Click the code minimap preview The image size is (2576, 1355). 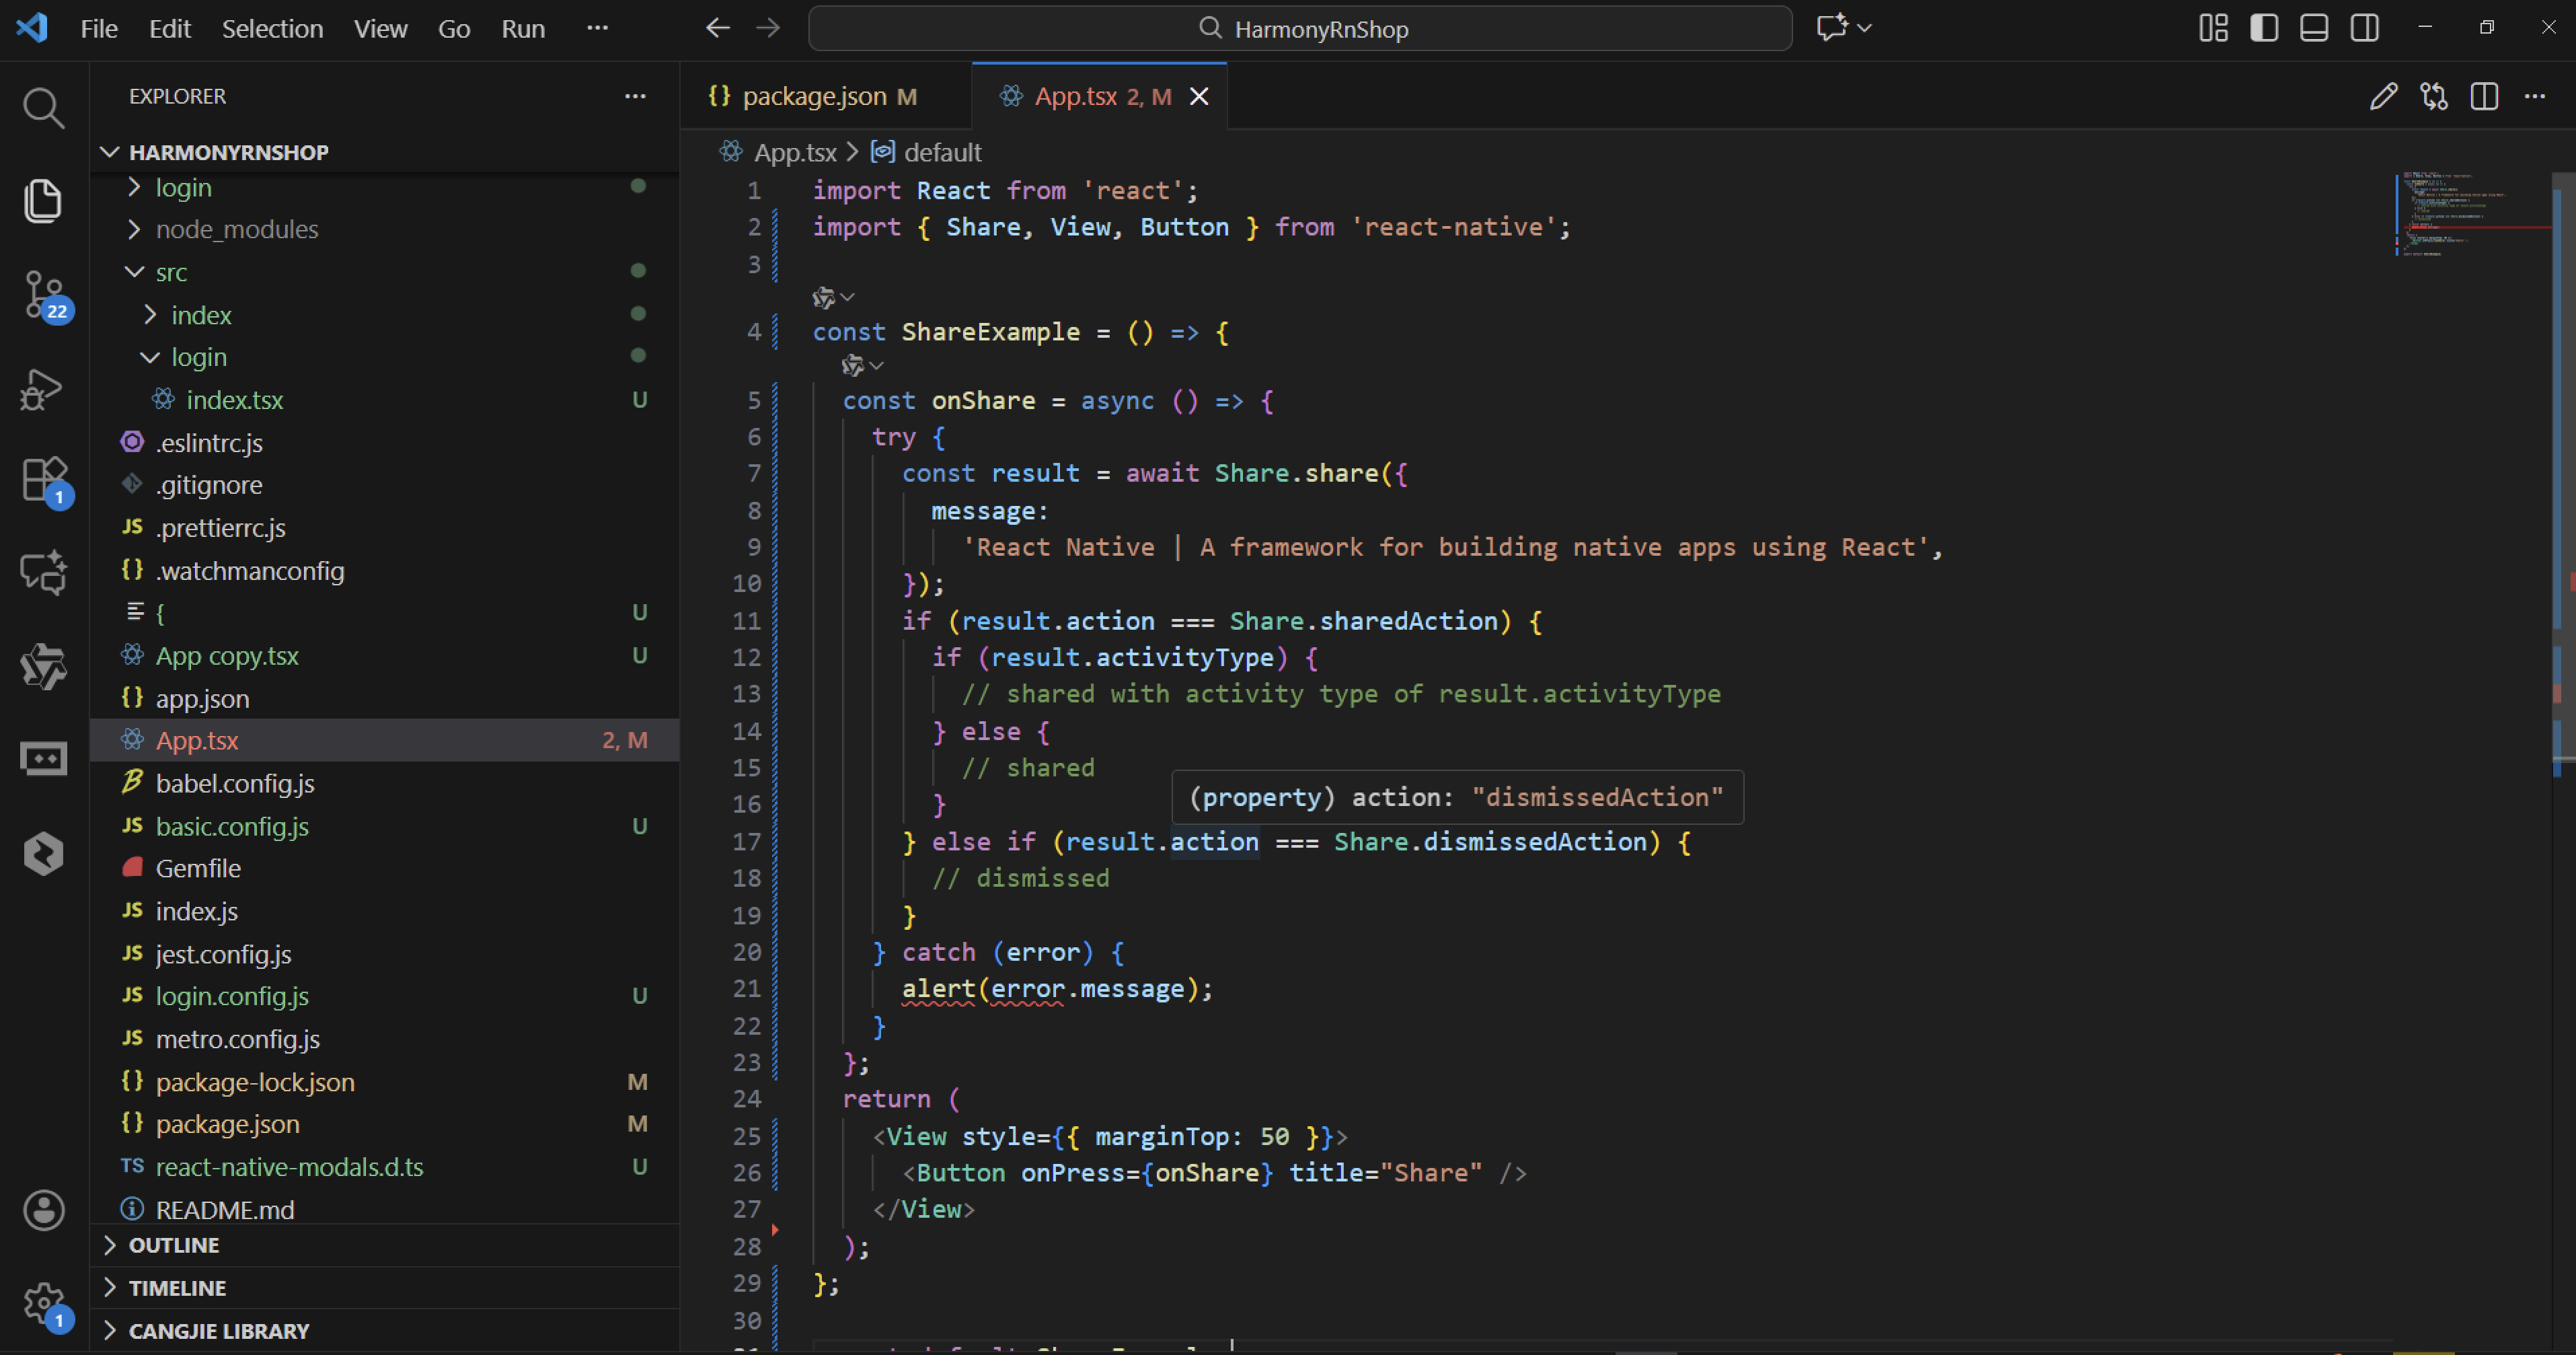[2470, 215]
